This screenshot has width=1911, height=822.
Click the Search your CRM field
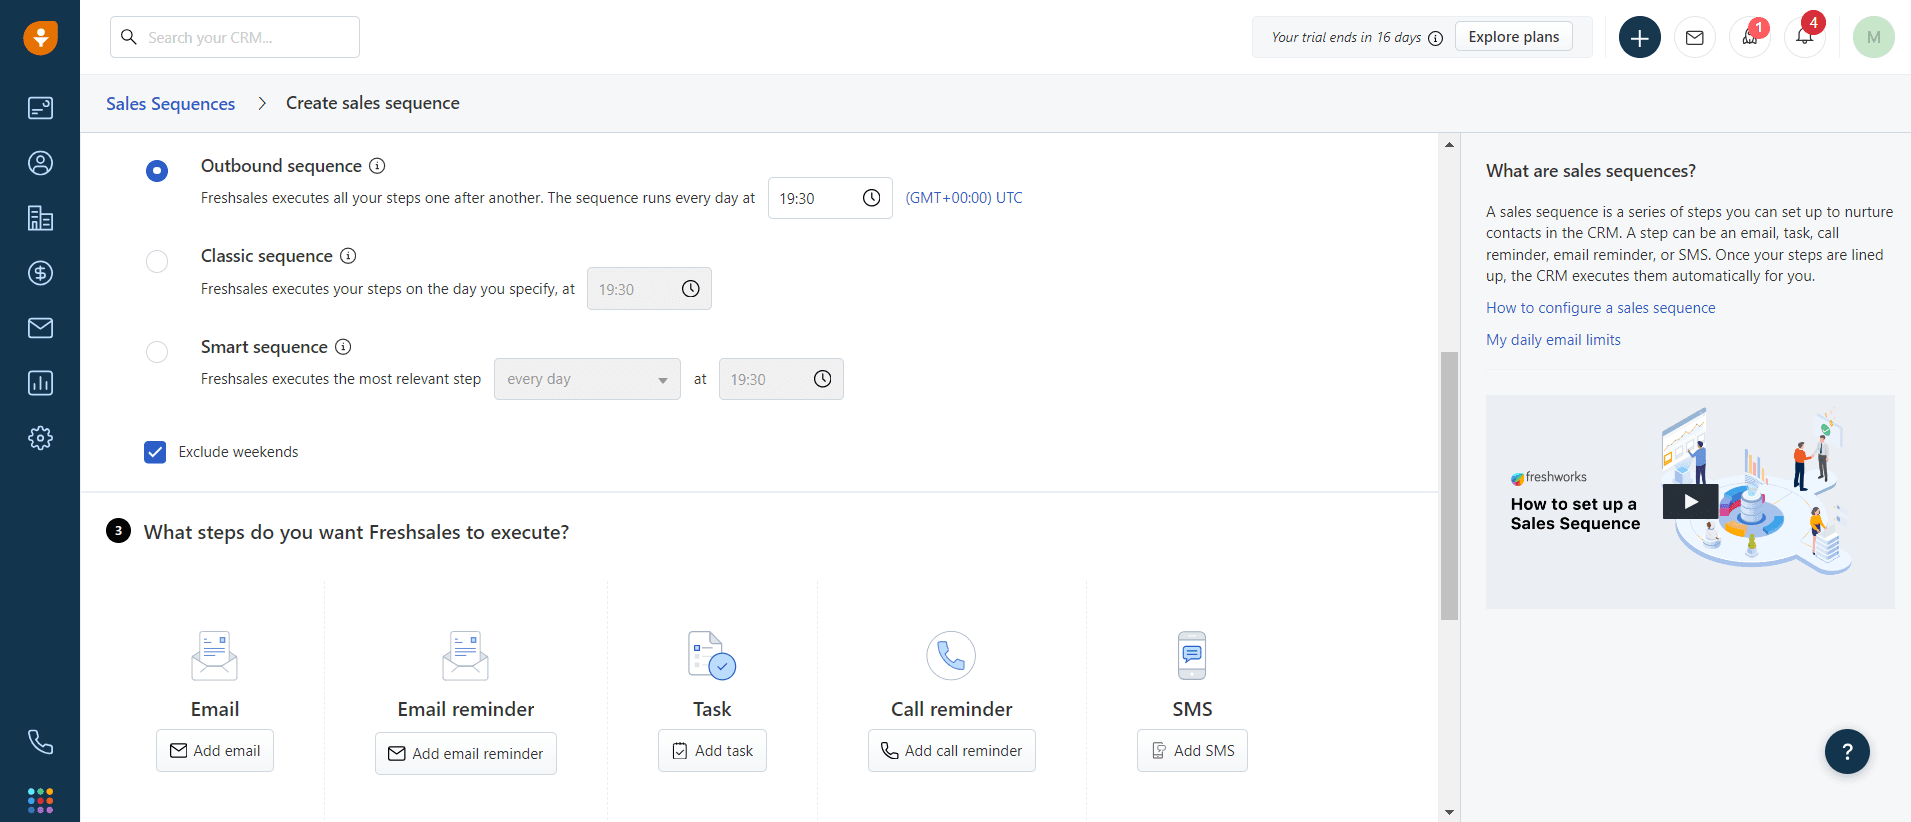(235, 37)
